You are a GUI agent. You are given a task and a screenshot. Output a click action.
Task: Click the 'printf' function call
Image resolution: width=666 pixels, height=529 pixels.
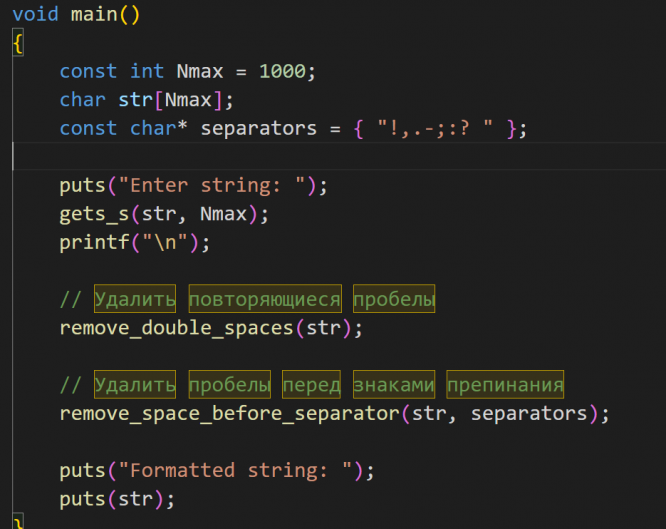click(94, 243)
